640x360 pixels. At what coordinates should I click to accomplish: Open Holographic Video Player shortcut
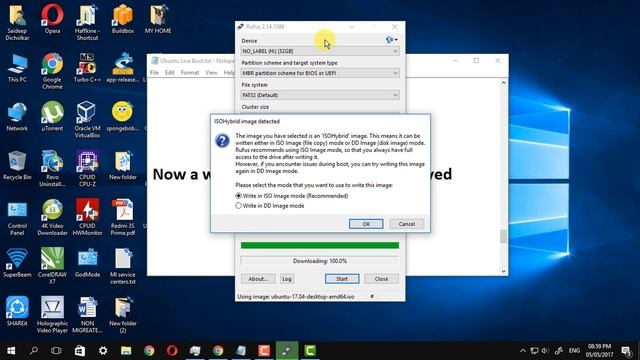tap(52, 314)
